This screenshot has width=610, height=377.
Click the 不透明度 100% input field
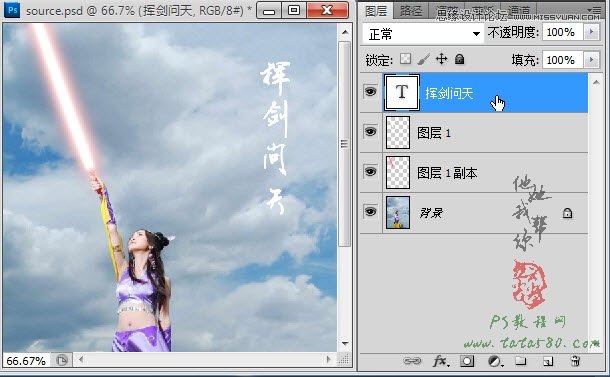pos(562,32)
